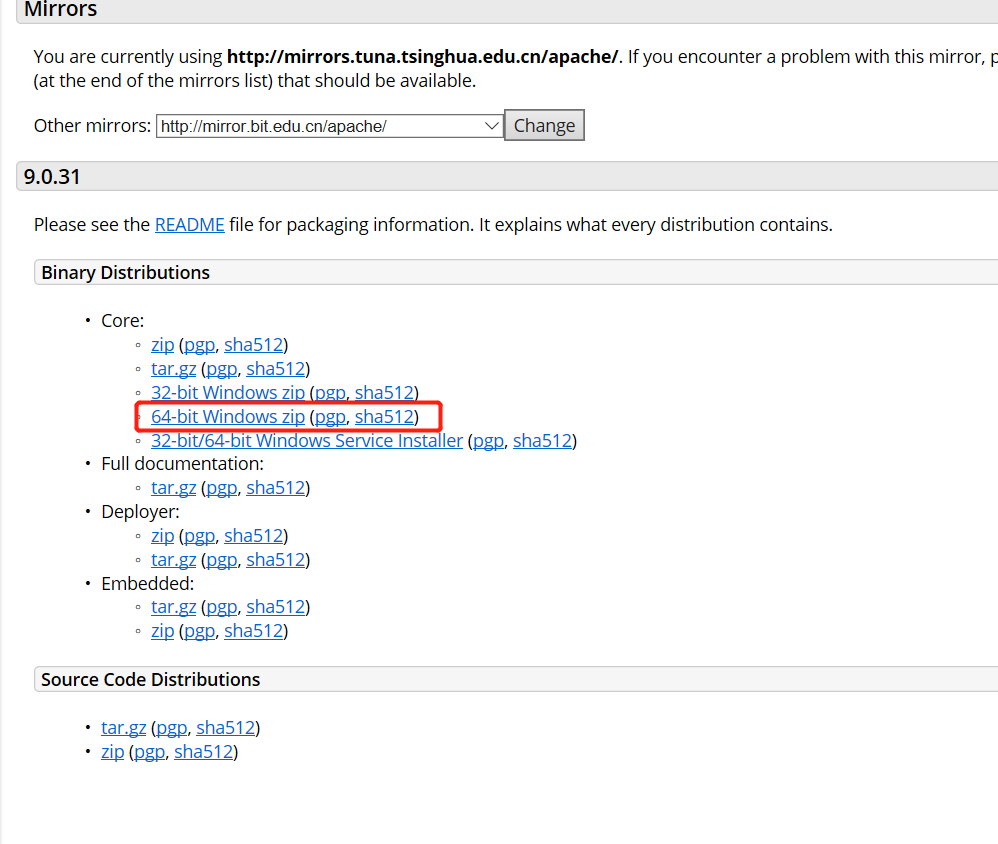This screenshot has width=998, height=844.
Task: Click the Full documentation: list label
Action: [x=183, y=464]
